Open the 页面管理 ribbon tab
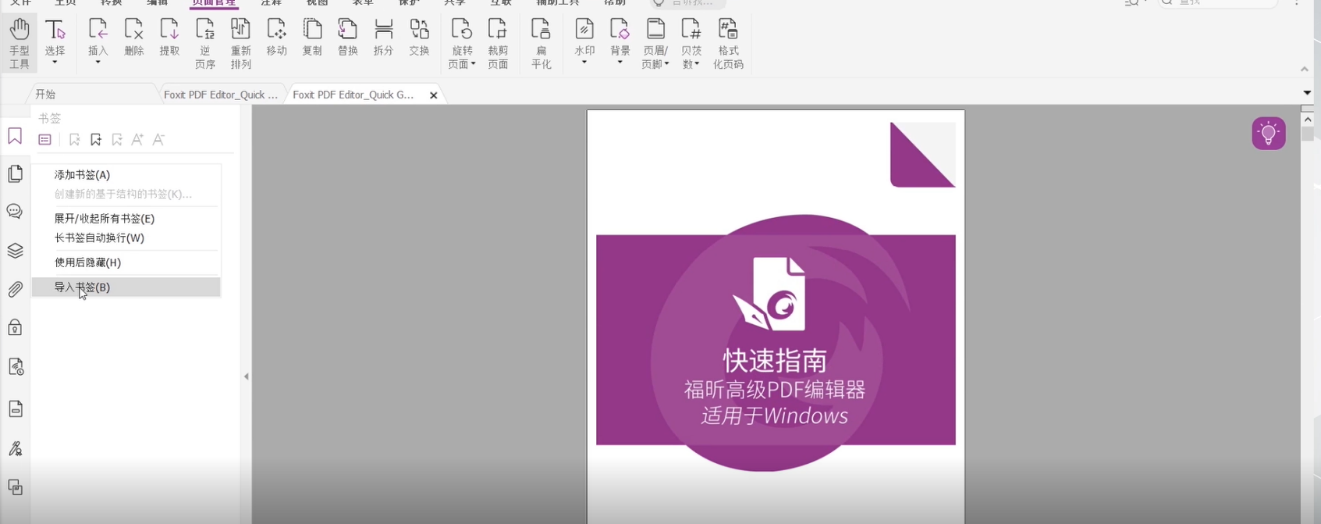The image size is (1321, 524). coord(214,3)
